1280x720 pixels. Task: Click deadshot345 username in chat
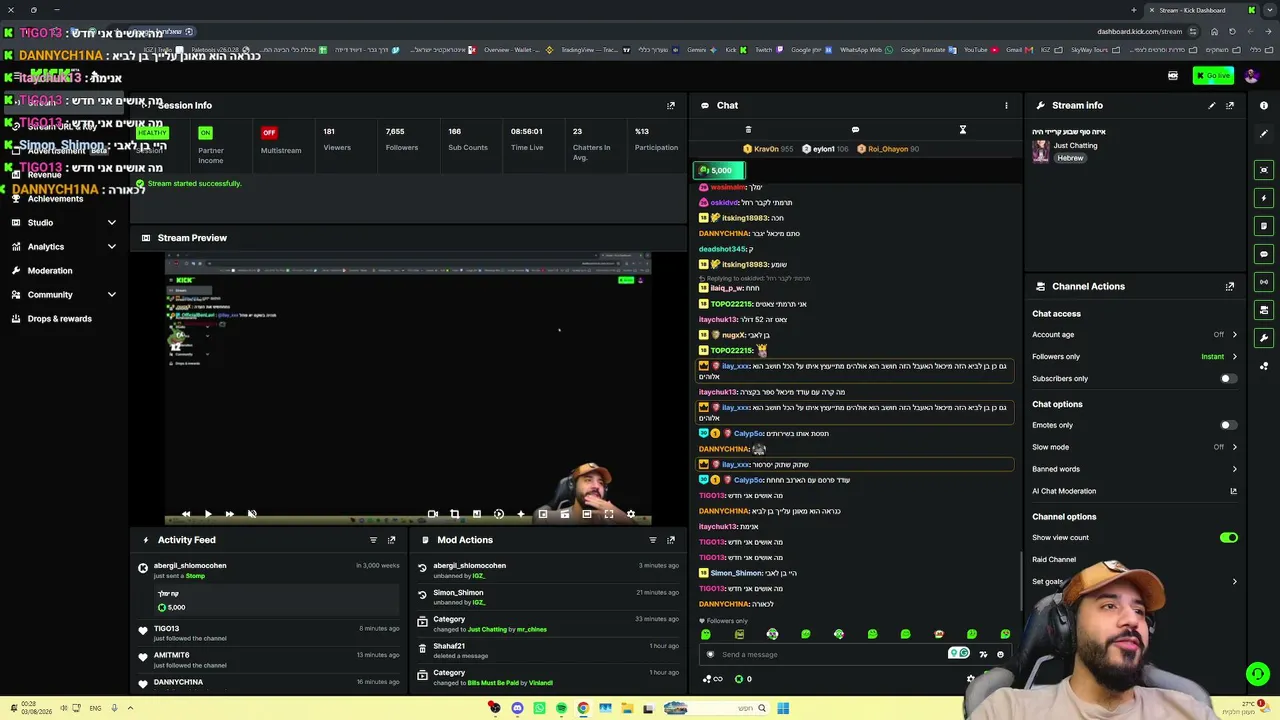[722, 249]
